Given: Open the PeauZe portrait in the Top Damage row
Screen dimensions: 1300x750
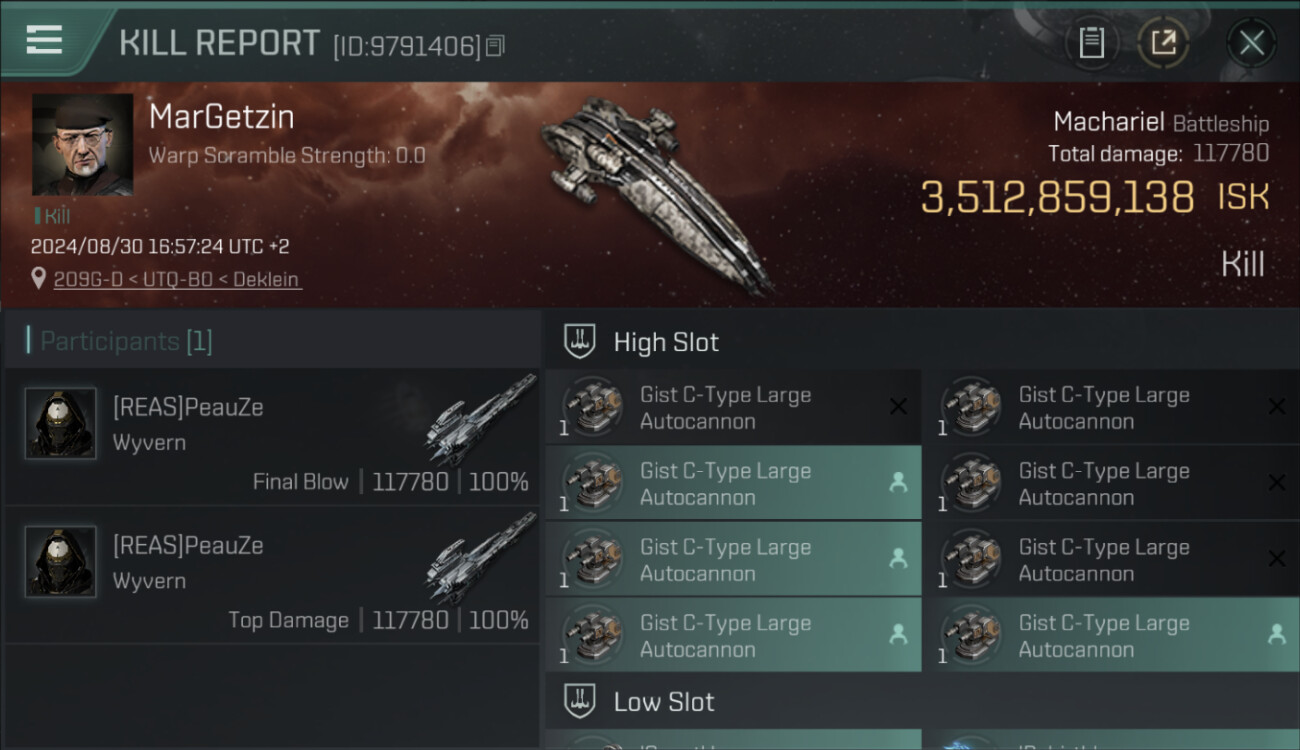Looking at the screenshot, I should [x=61, y=562].
